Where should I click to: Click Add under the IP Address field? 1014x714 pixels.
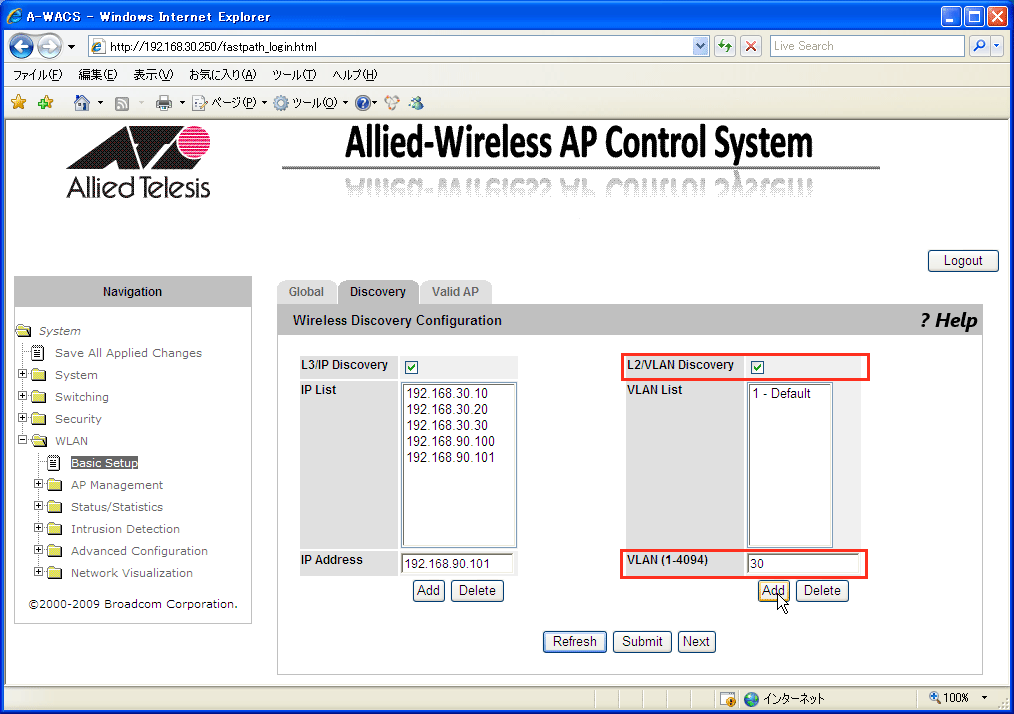[x=429, y=590]
